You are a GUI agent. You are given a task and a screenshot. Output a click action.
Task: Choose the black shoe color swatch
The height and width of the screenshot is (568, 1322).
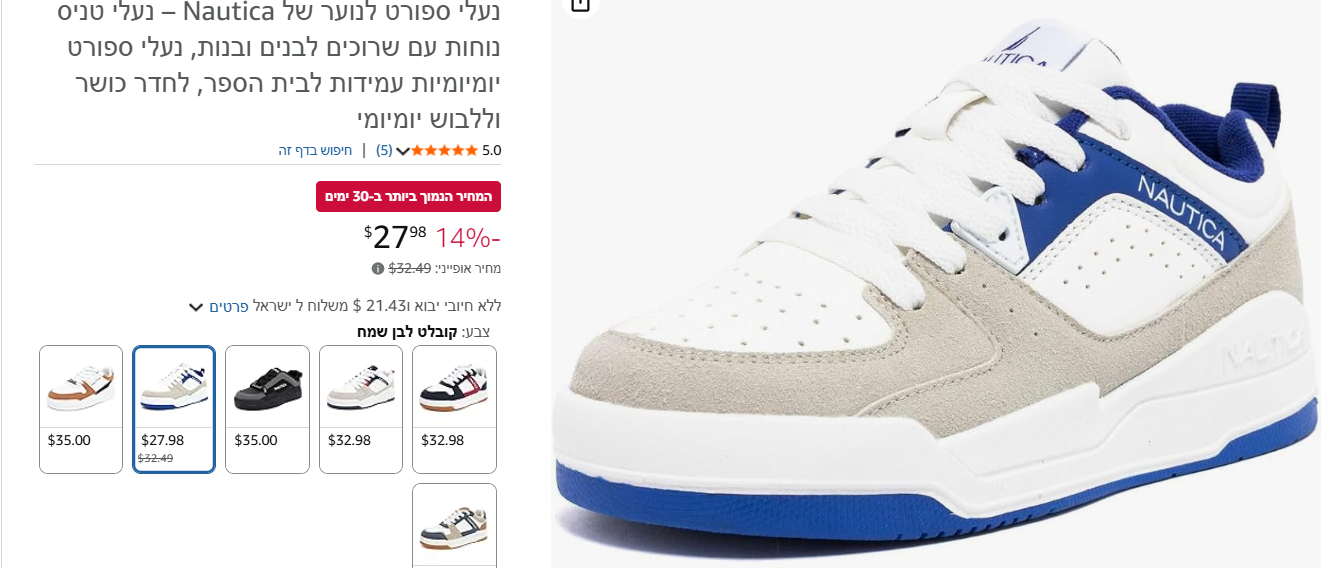[x=267, y=409]
